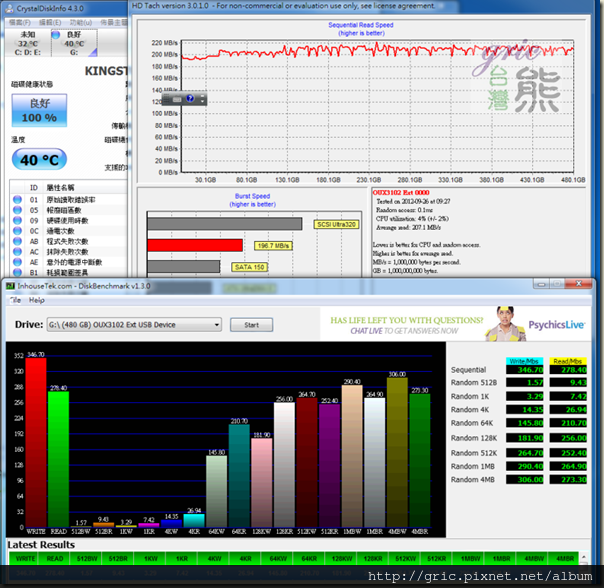Click the Sequential Read Speed graph title
Image resolution: width=604 pixels, height=588 pixels.
361,25
